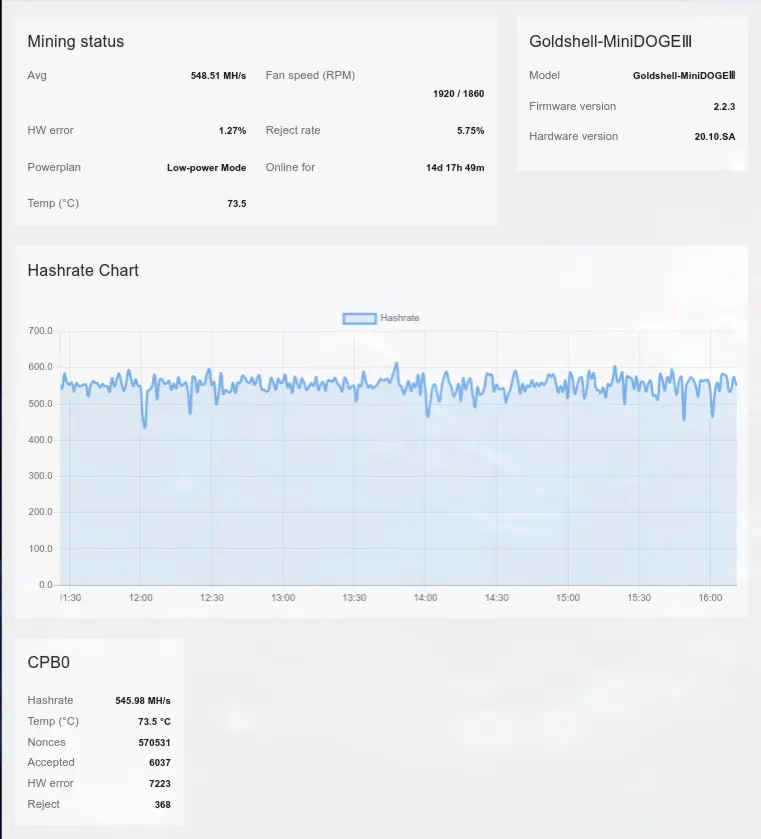Click CPB0 HW error value 7223
The height and width of the screenshot is (839, 761).
(159, 783)
